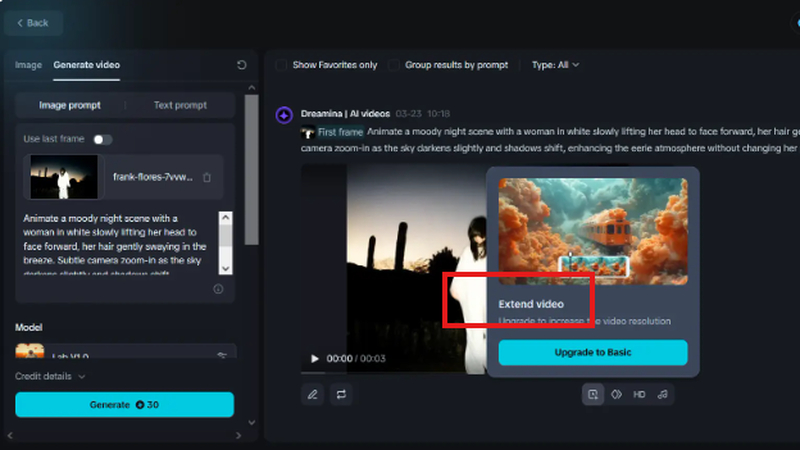The image size is (800, 450).
Task: Click the add soundtrack music icon
Action: click(x=662, y=394)
